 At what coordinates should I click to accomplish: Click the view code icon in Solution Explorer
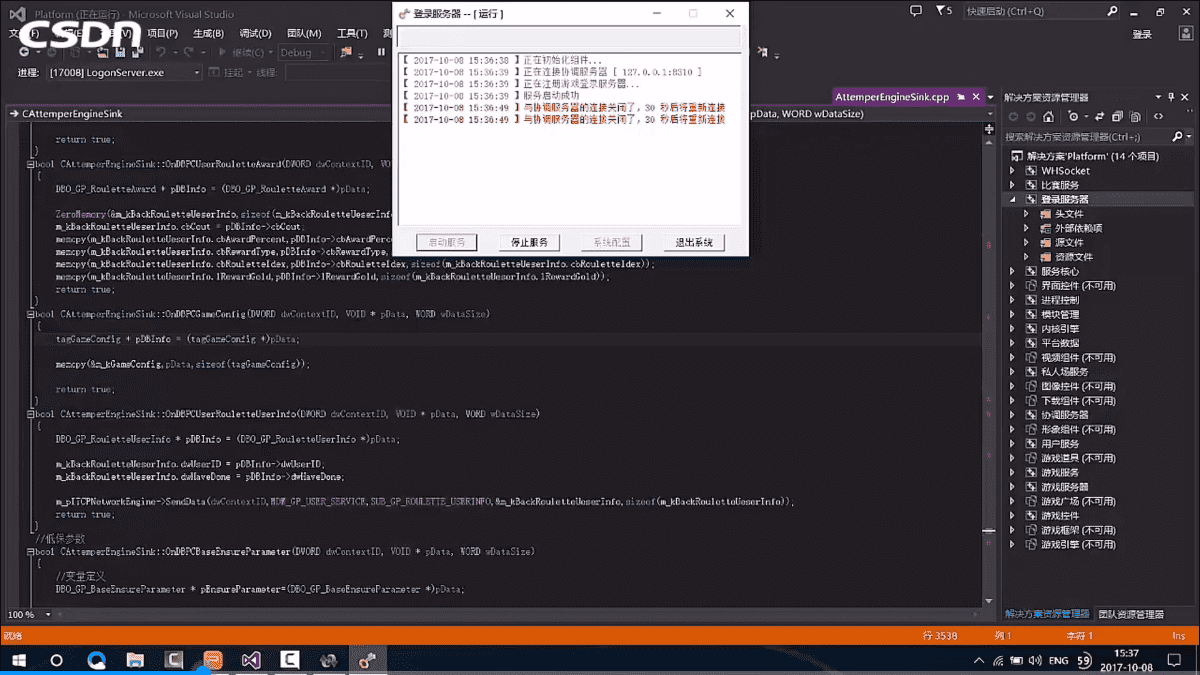coord(1158,116)
